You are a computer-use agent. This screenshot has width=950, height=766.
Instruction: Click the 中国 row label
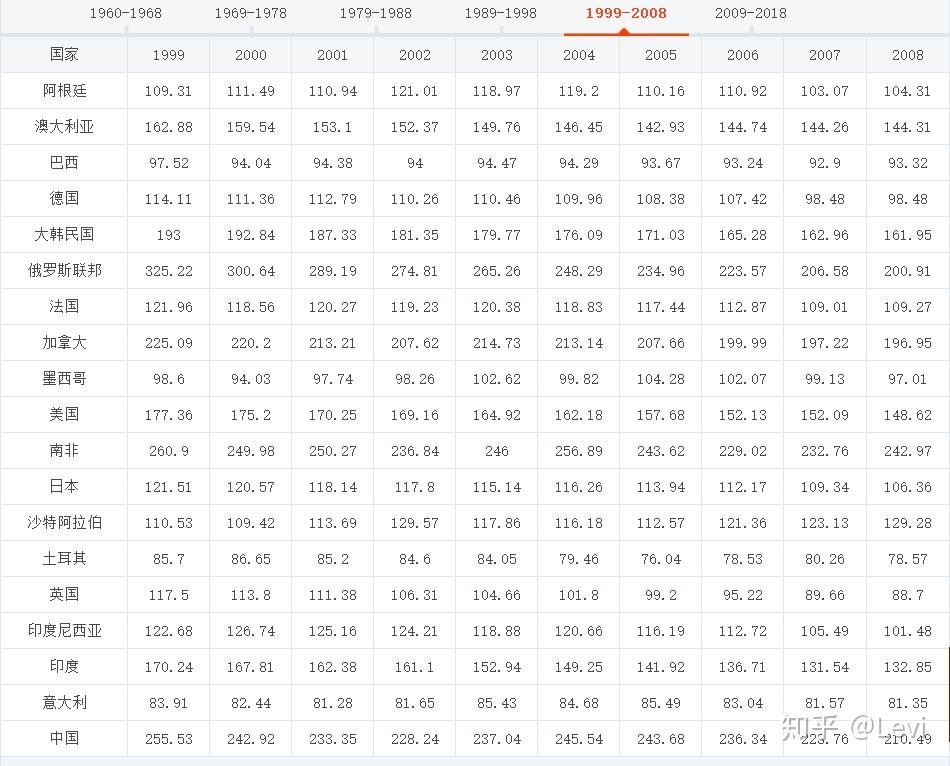pyautogui.click(x=64, y=739)
